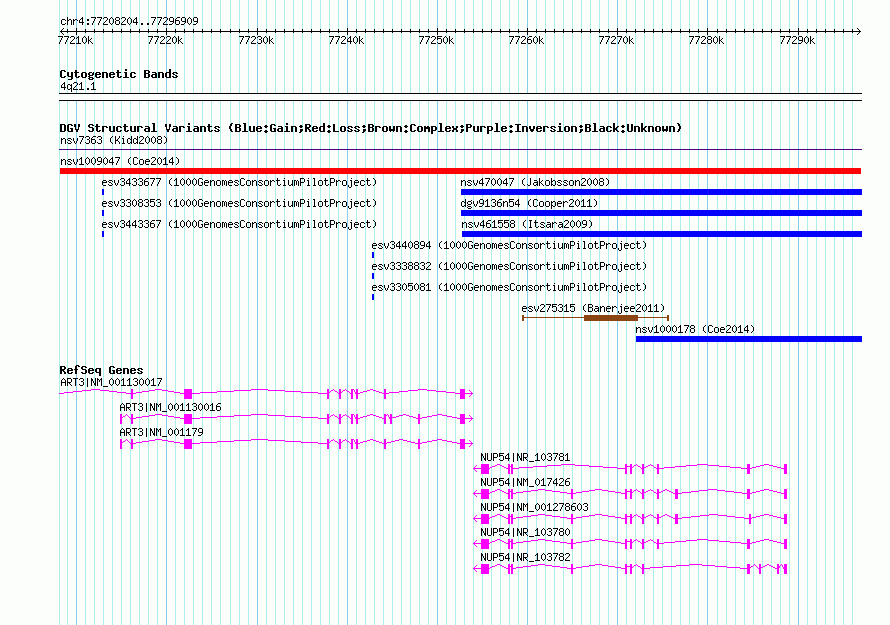Click the 77270k ruler tick label
890x625 pixels.
tap(616, 40)
